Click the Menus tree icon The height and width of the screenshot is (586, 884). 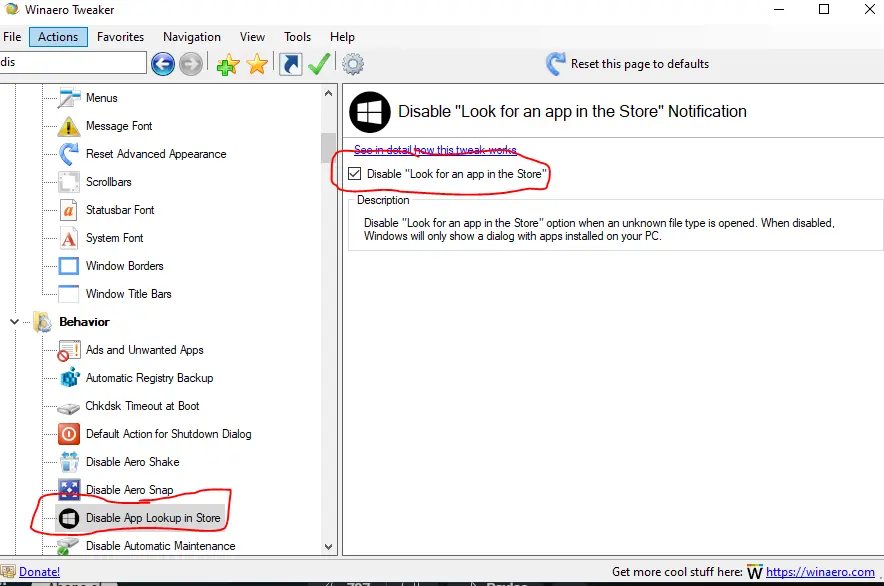[69, 98]
